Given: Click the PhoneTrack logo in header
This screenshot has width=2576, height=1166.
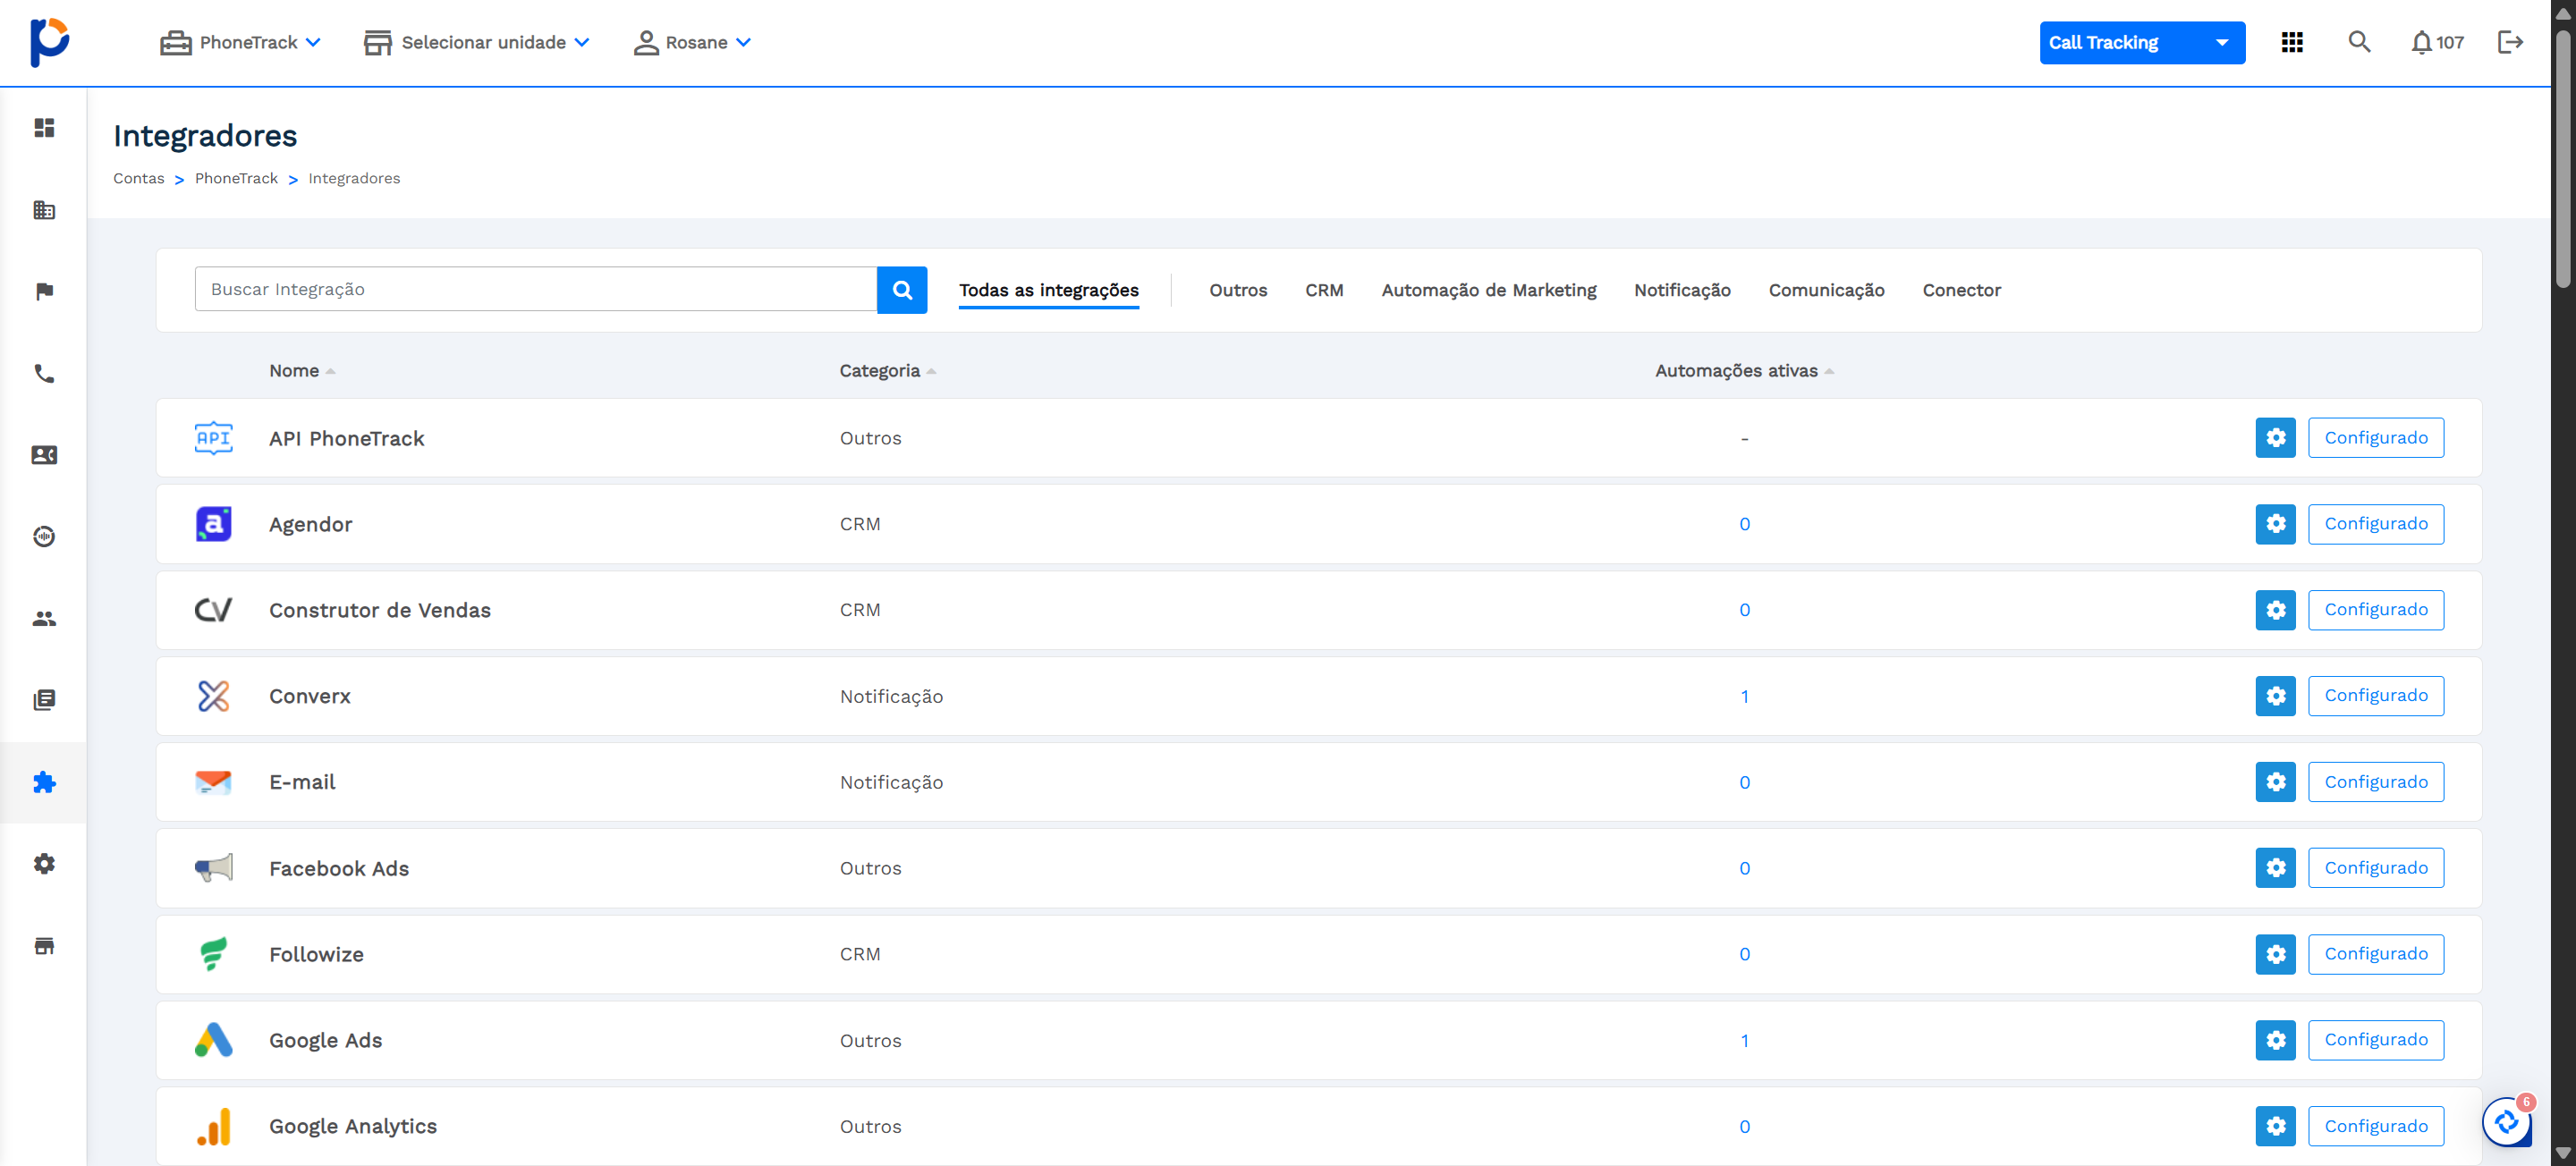Looking at the screenshot, I should coord(49,42).
